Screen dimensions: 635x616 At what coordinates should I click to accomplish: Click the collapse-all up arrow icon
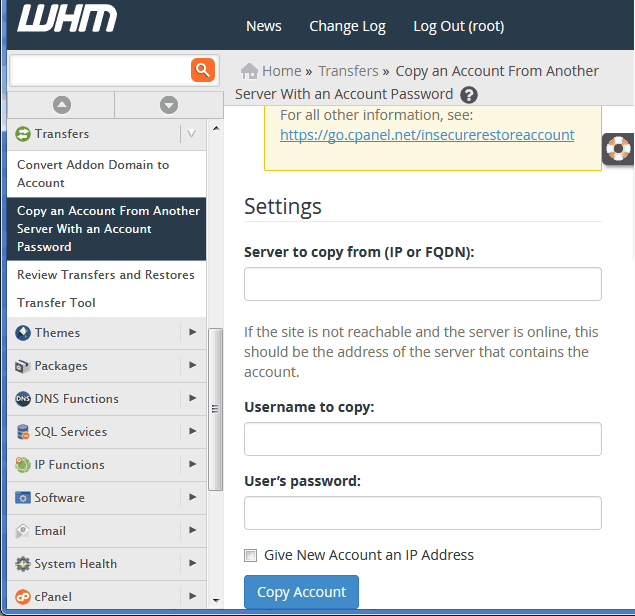pos(62,105)
